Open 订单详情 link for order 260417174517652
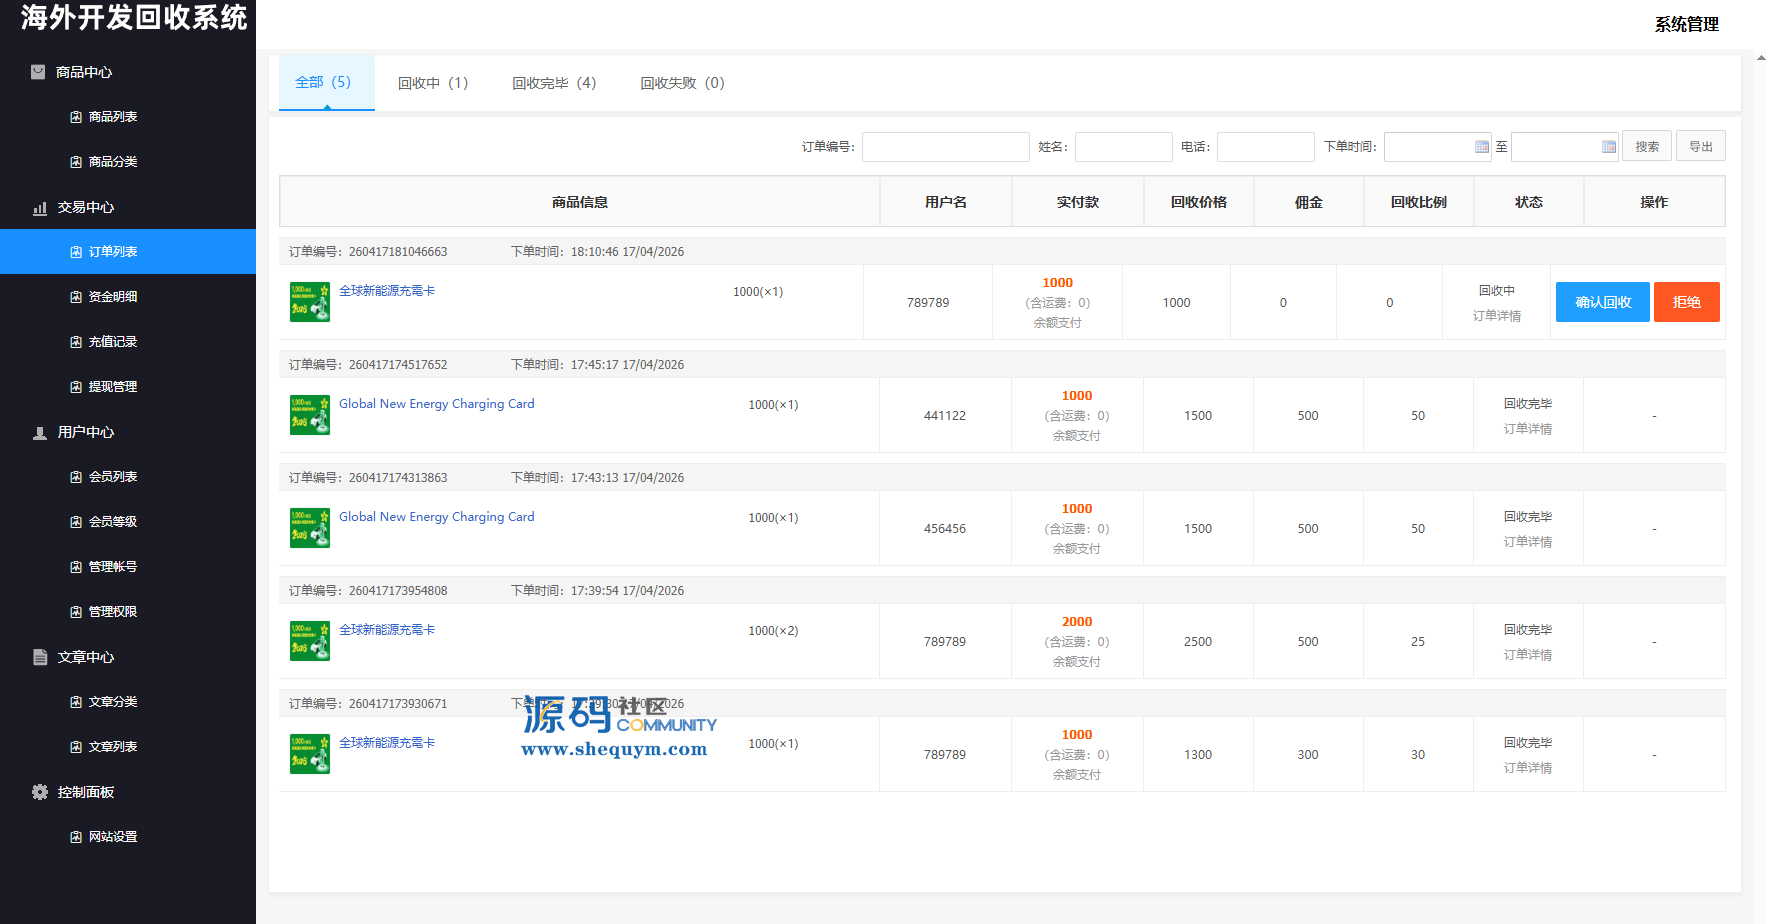1766x924 pixels. (1527, 429)
